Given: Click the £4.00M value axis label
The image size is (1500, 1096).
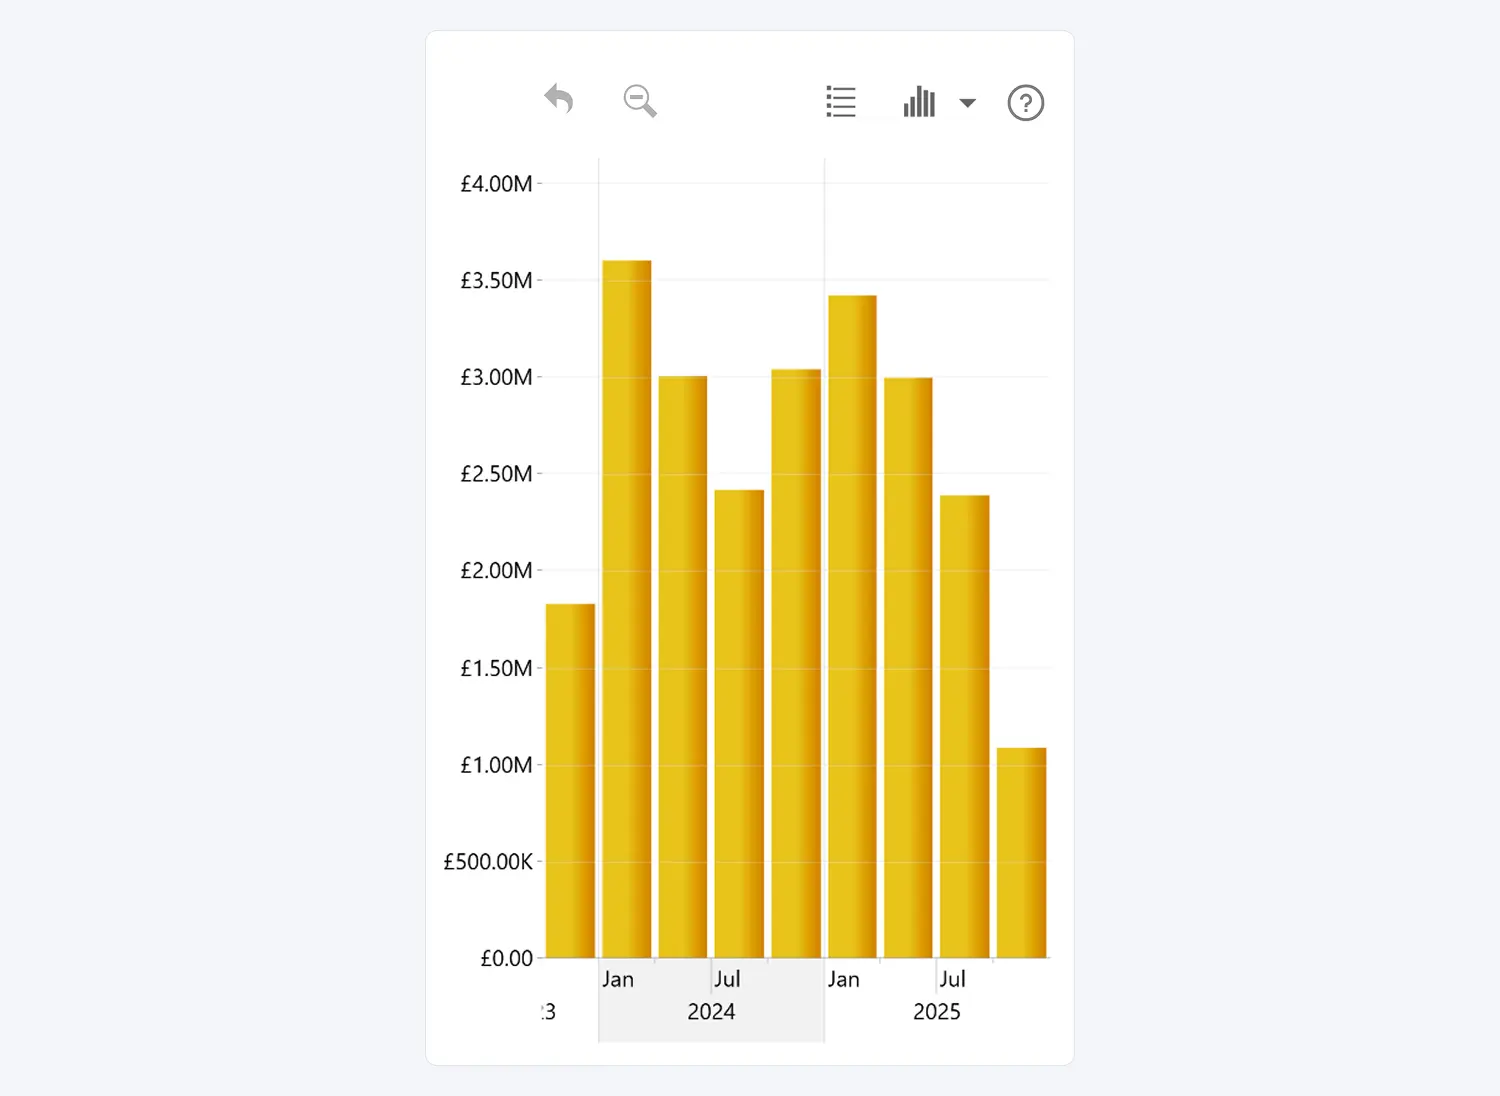Looking at the screenshot, I should [496, 184].
